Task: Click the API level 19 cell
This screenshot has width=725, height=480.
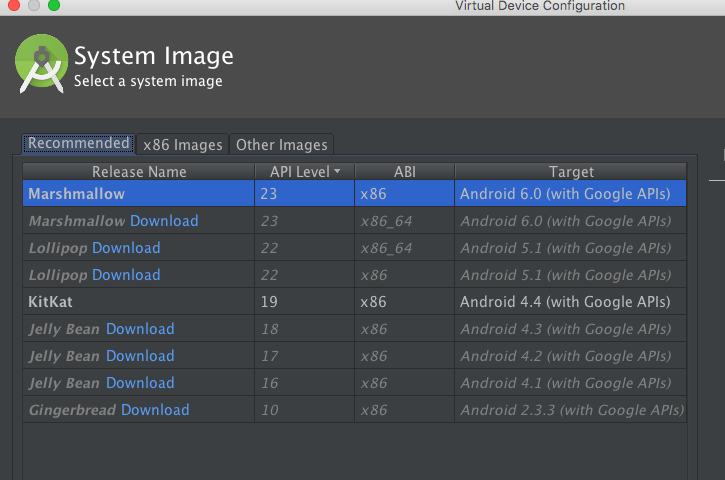Action: (304, 302)
